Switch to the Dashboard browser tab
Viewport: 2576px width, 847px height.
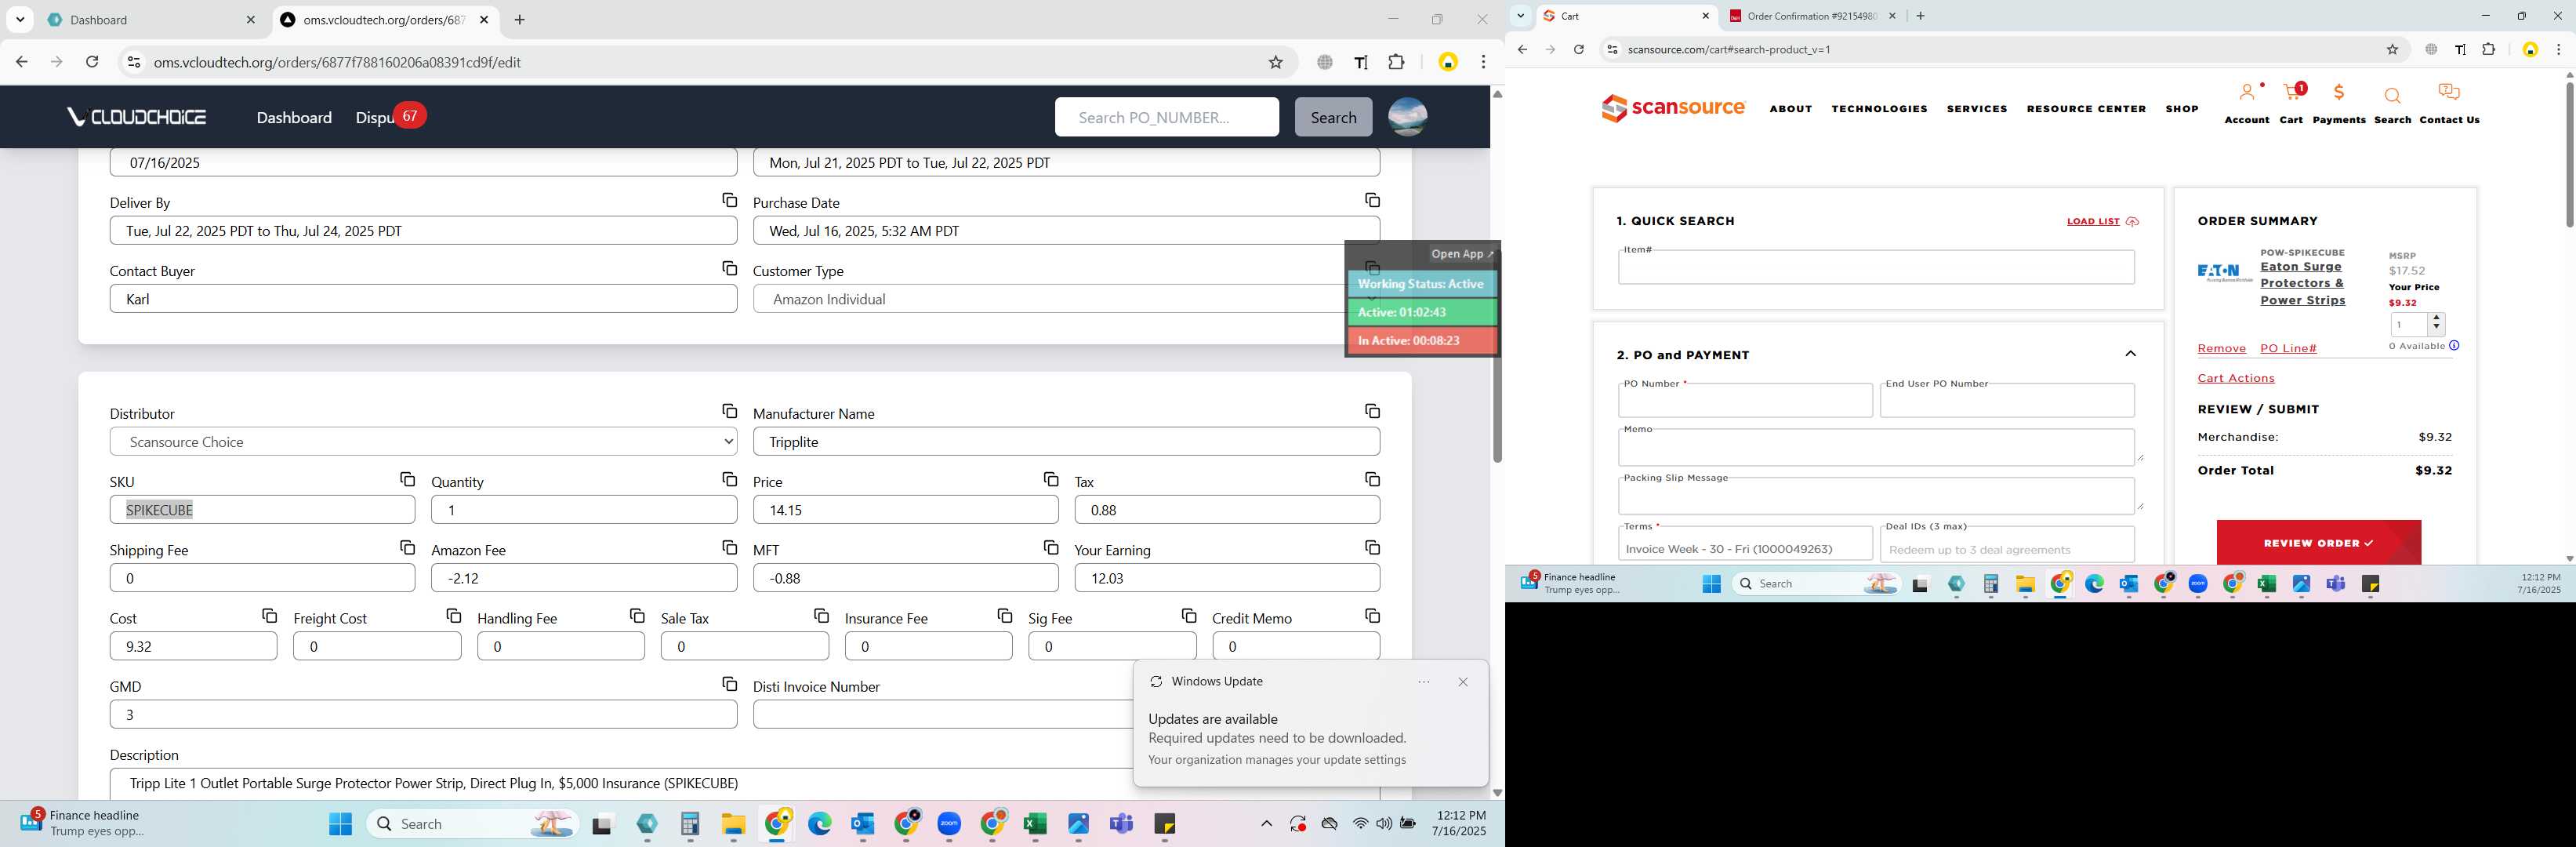pyautogui.click(x=150, y=20)
